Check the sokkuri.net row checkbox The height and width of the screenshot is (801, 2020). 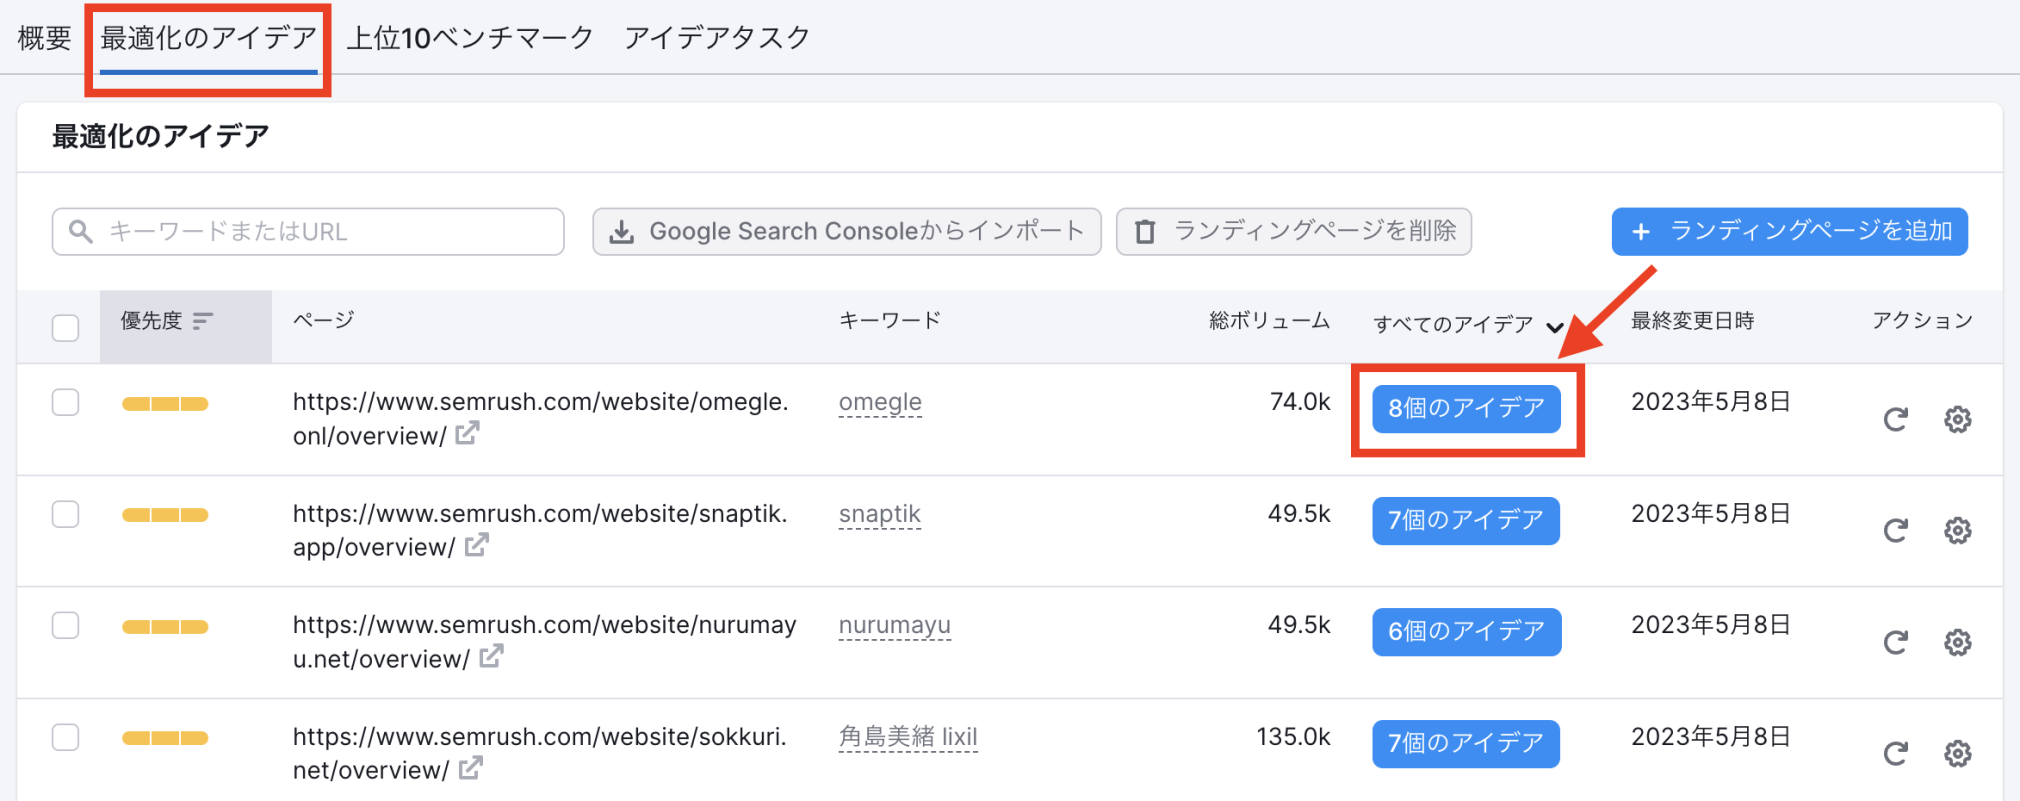click(x=65, y=737)
